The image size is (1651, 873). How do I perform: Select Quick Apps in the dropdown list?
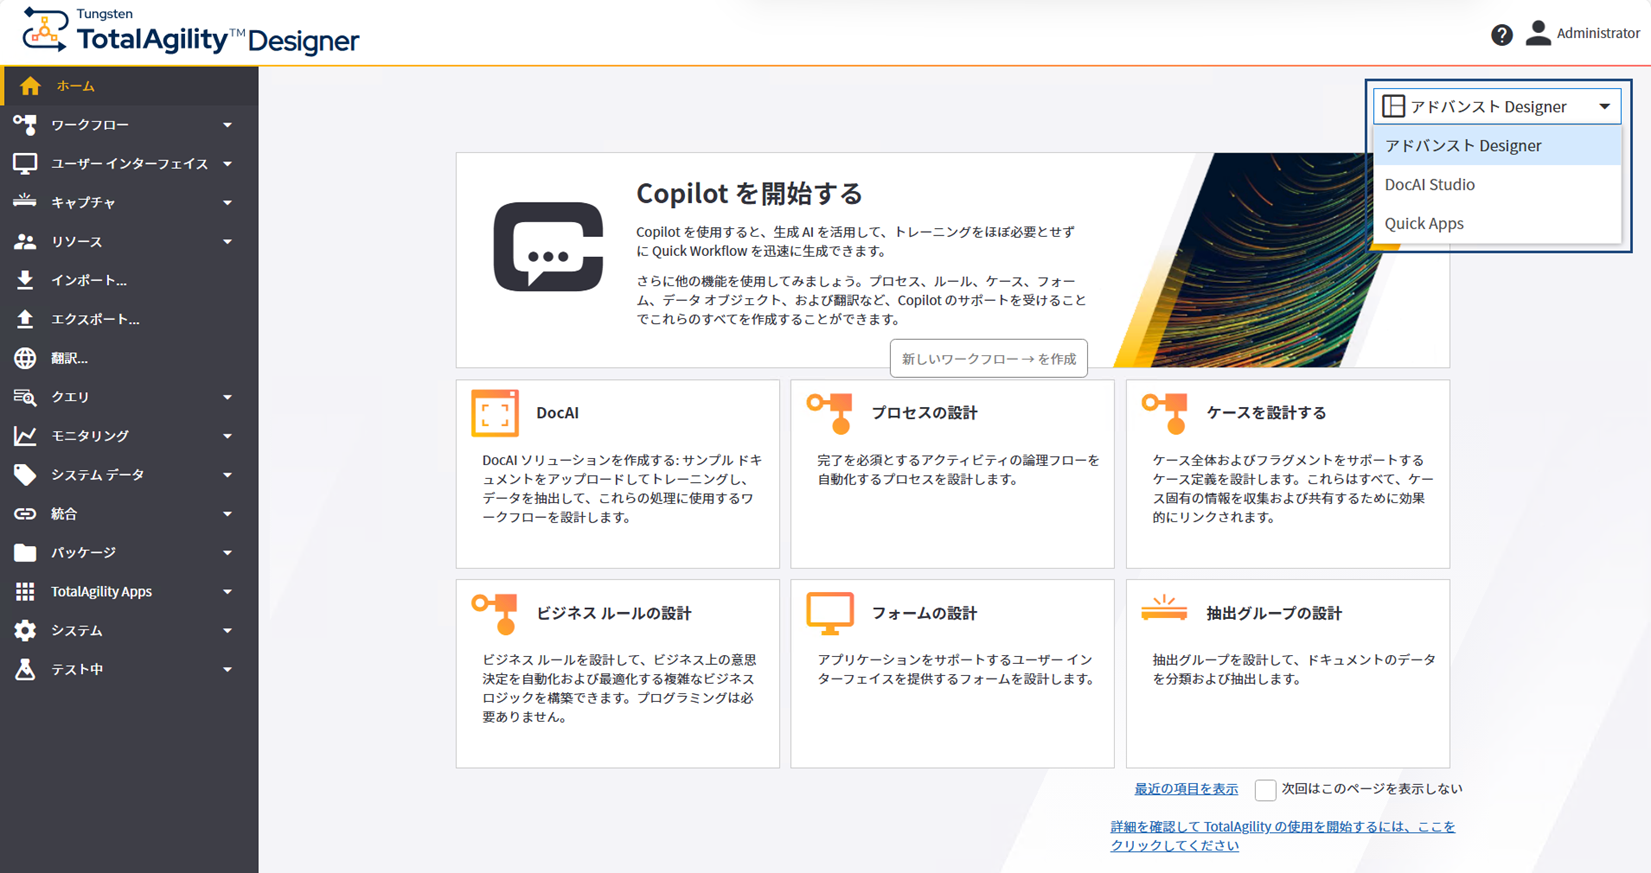(x=1497, y=224)
